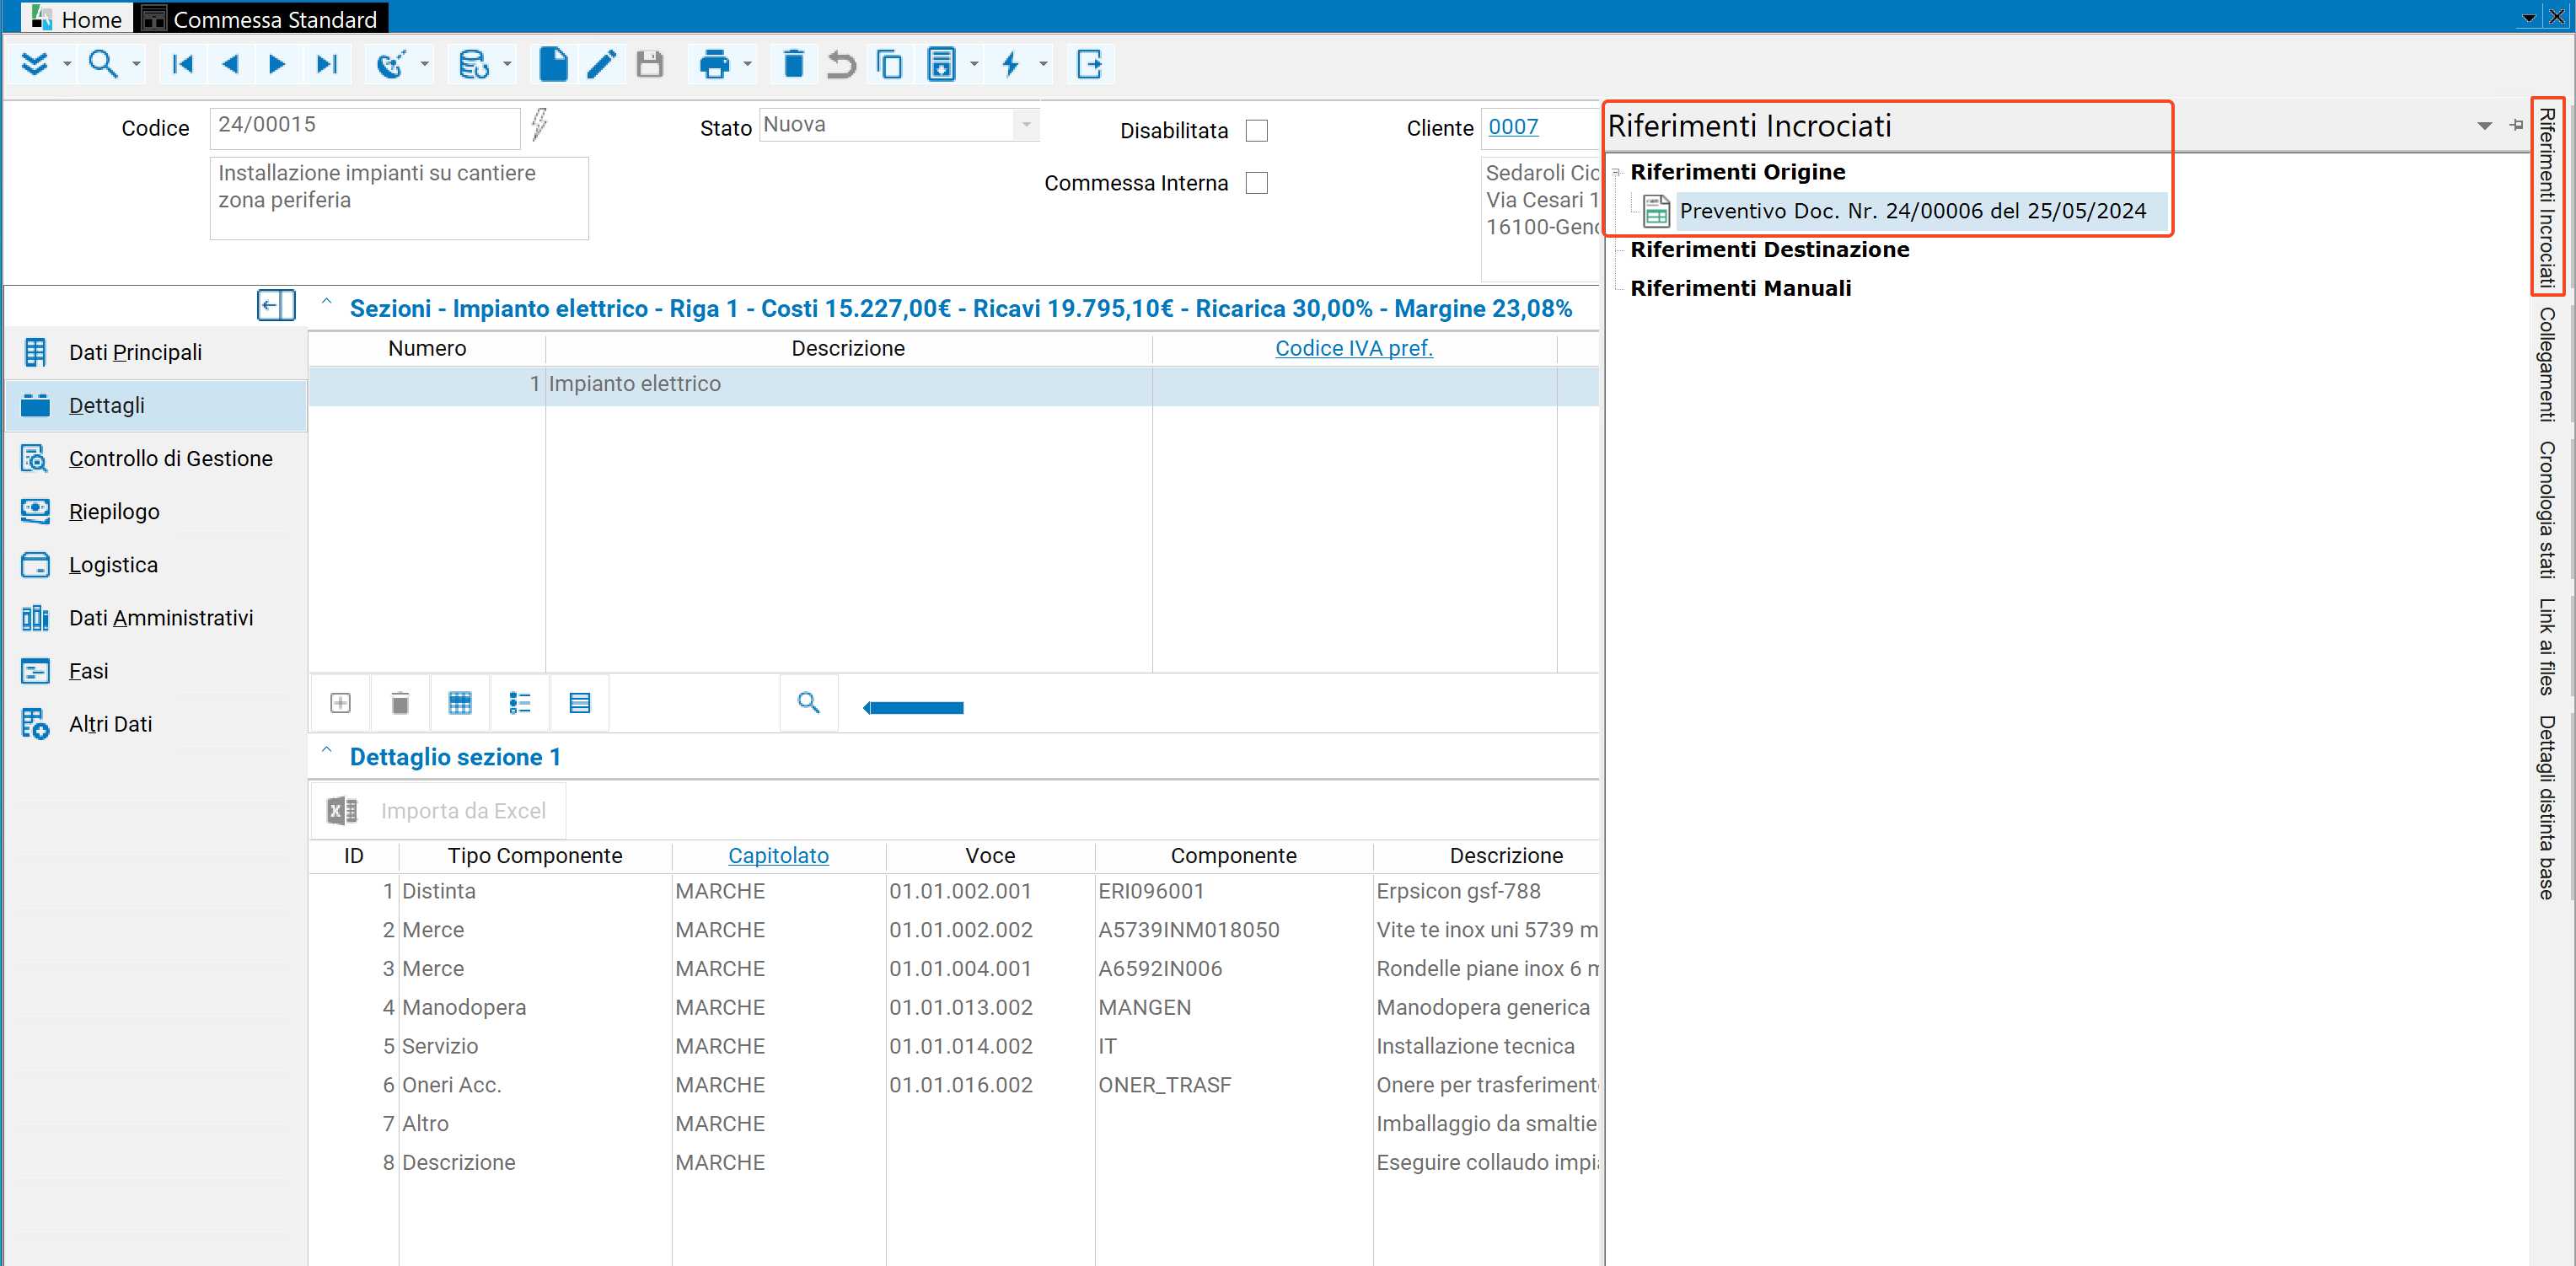Click the Capitolato column header link

(778, 855)
